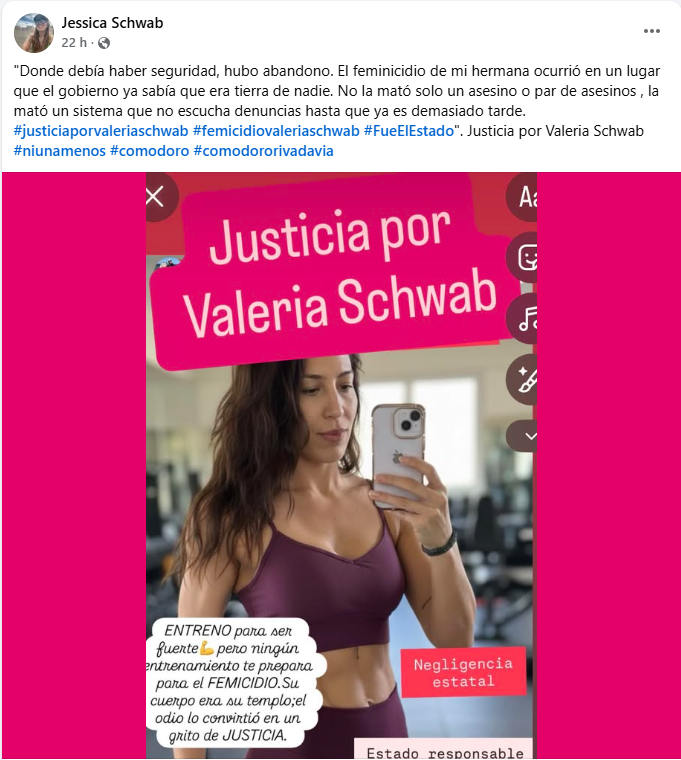Open the #comodororivadavia hashtag
Screen dimensions: 681x760
pyautogui.click(x=263, y=151)
